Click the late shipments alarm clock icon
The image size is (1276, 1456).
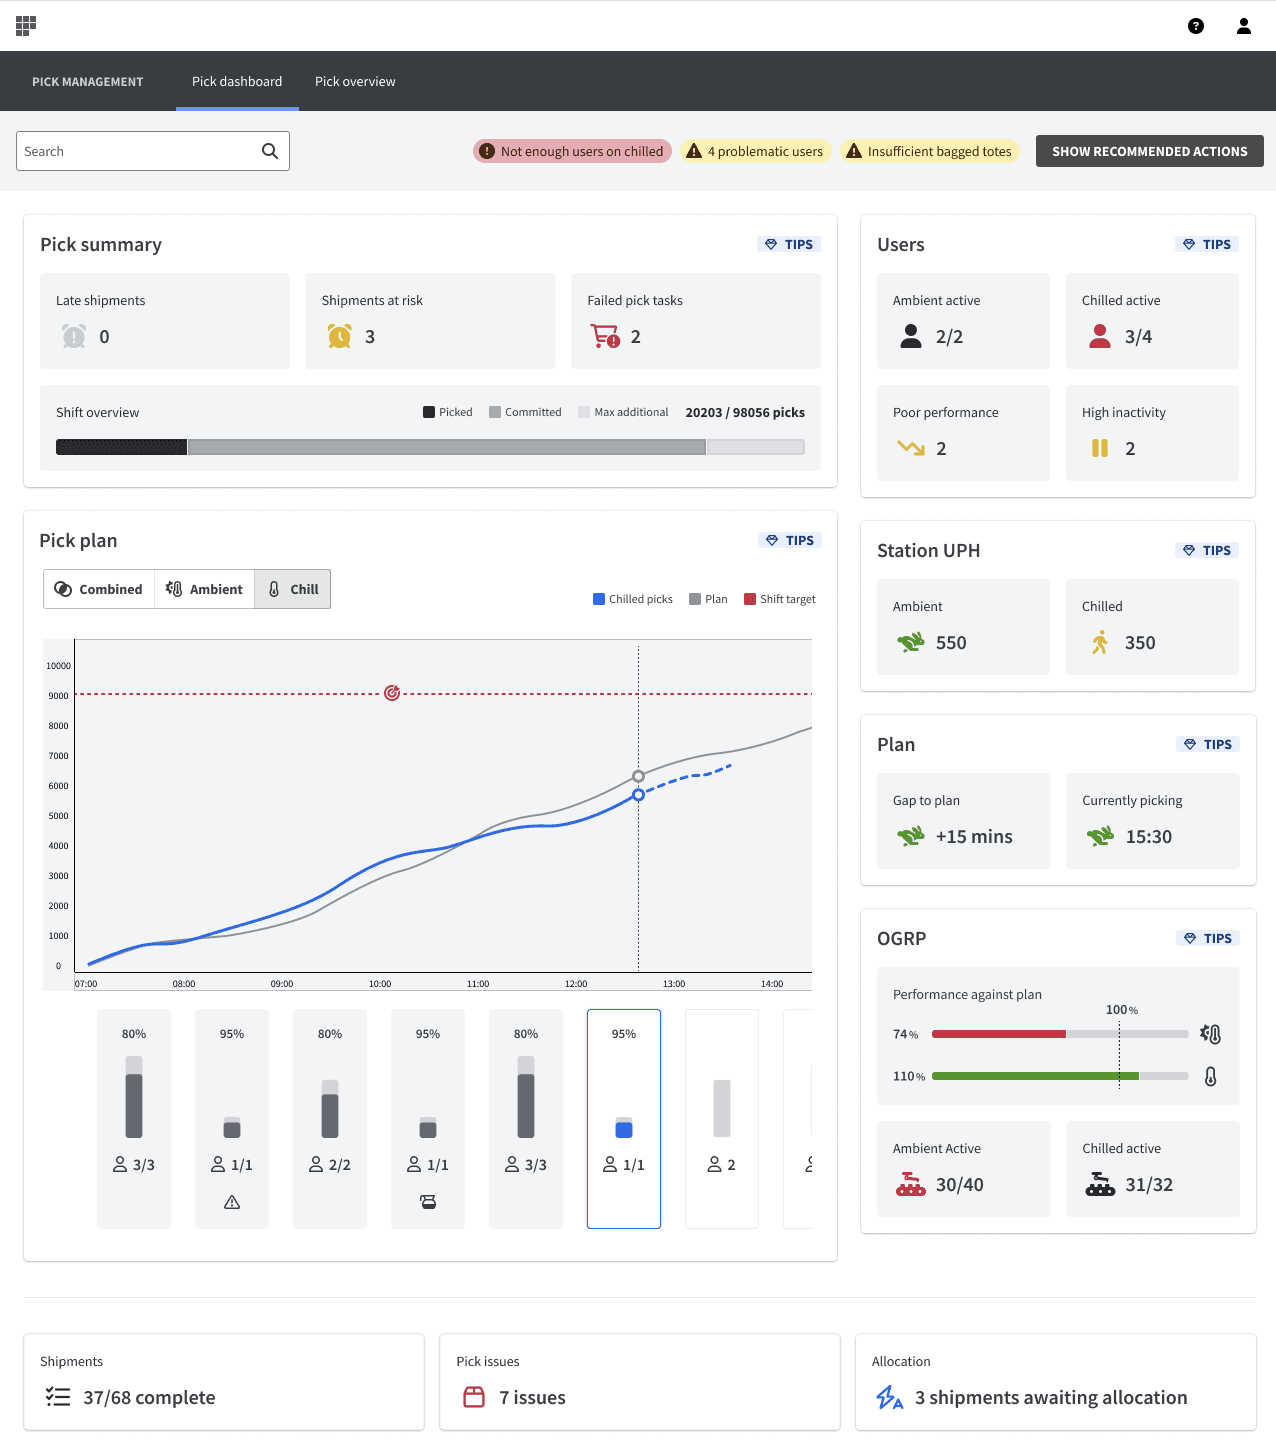coord(74,336)
